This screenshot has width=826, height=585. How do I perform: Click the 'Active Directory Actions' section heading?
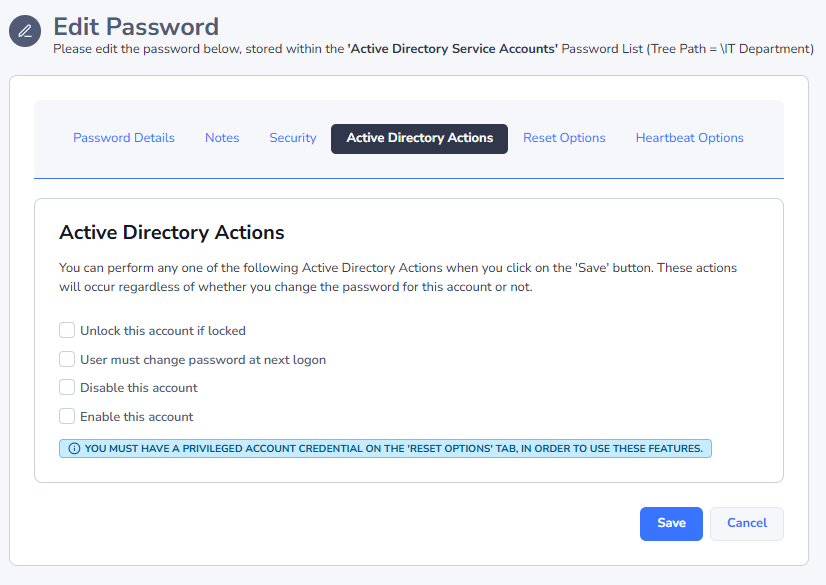tap(172, 233)
